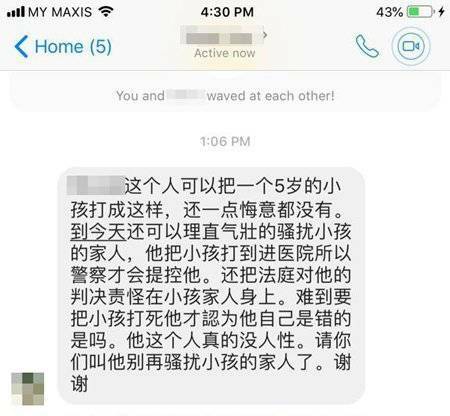Screen dimensions: 450x416
Task: Tap the blue back chevron arrow
Action: [x=21, y=46]
